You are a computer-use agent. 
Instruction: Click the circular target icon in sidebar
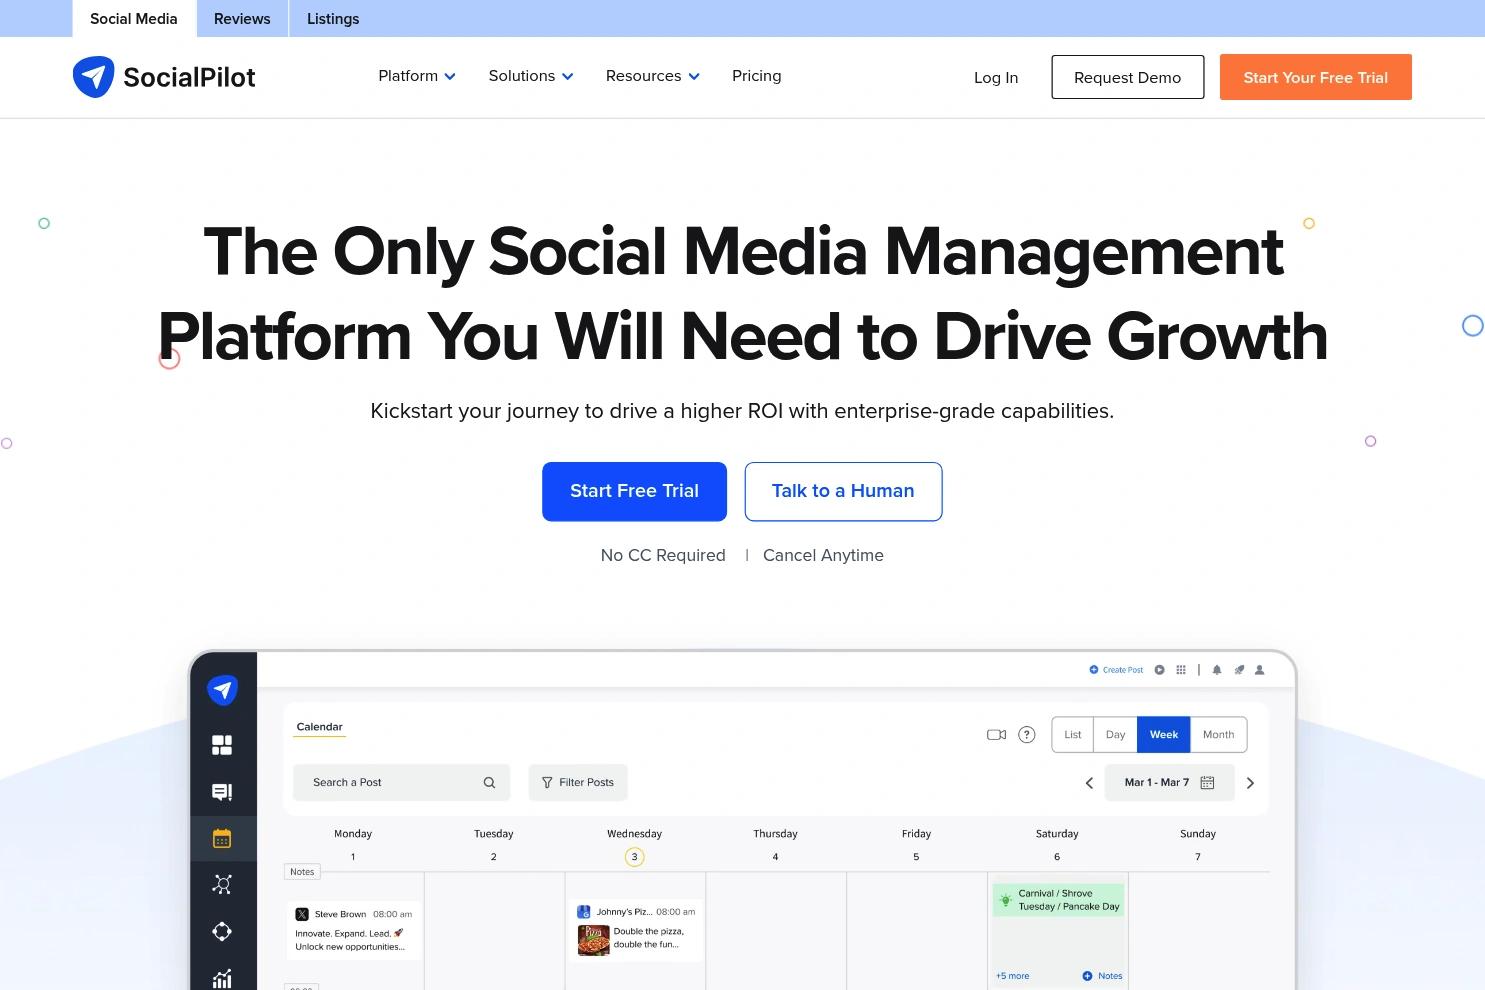(x=222, y=932)
